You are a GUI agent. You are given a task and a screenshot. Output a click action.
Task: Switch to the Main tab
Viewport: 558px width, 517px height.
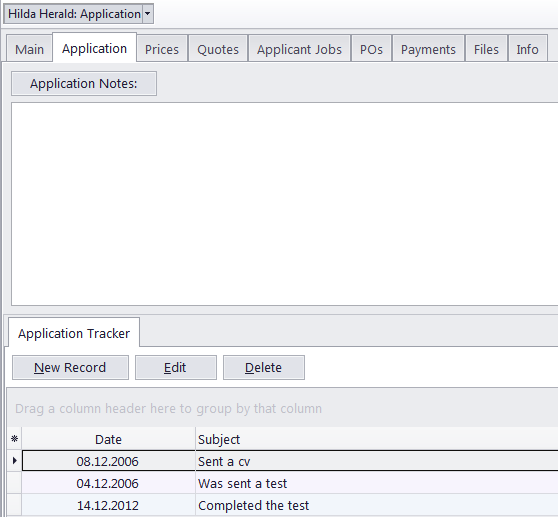coord(29,49)
